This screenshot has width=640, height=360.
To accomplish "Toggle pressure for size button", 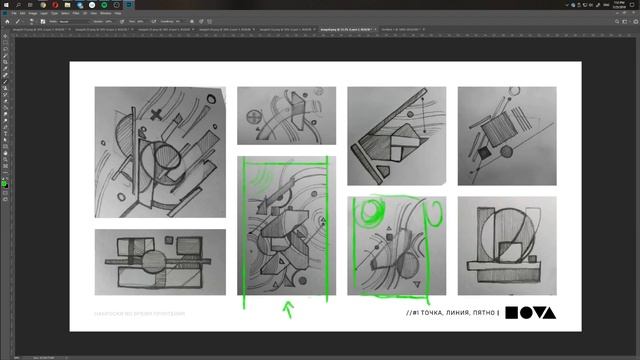I will (201, 21).
